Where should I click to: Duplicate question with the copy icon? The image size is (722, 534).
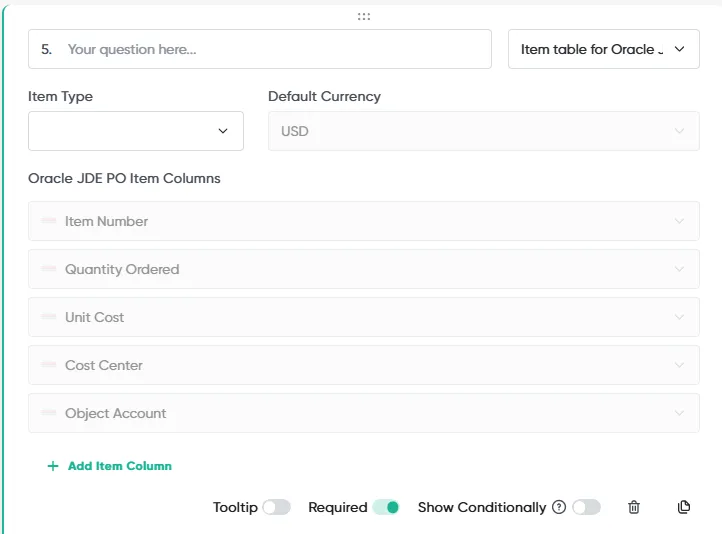[684, 507]
